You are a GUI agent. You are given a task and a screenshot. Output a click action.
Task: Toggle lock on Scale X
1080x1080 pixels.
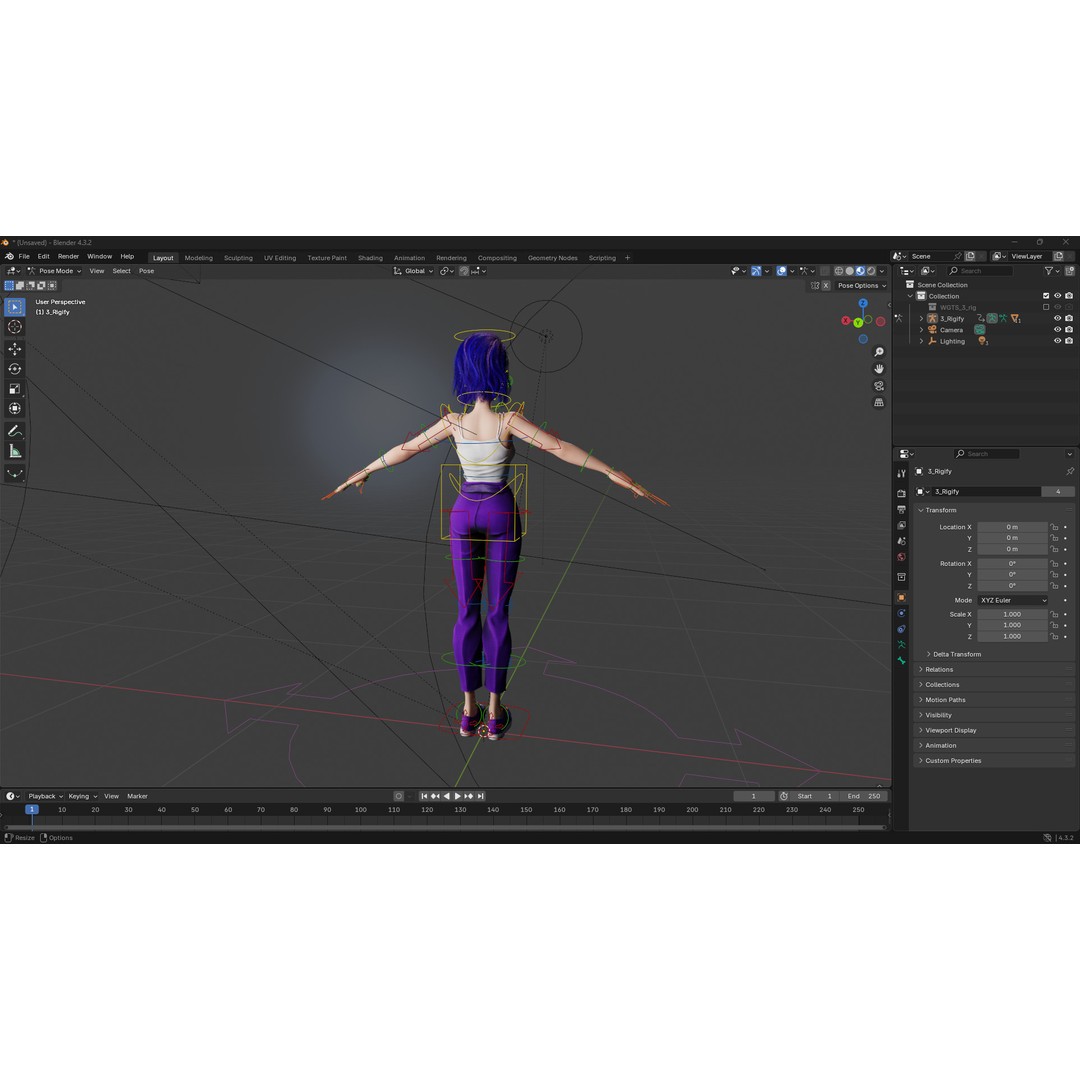click(1054, 614)
